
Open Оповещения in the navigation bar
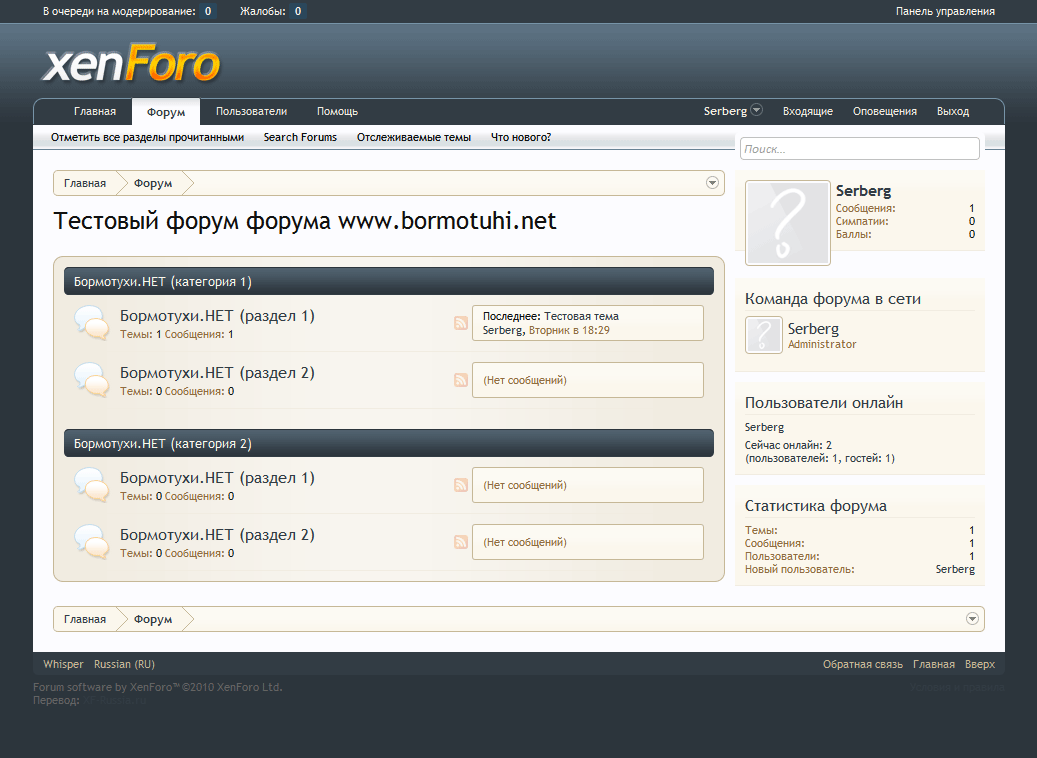[x=885, y=111]
